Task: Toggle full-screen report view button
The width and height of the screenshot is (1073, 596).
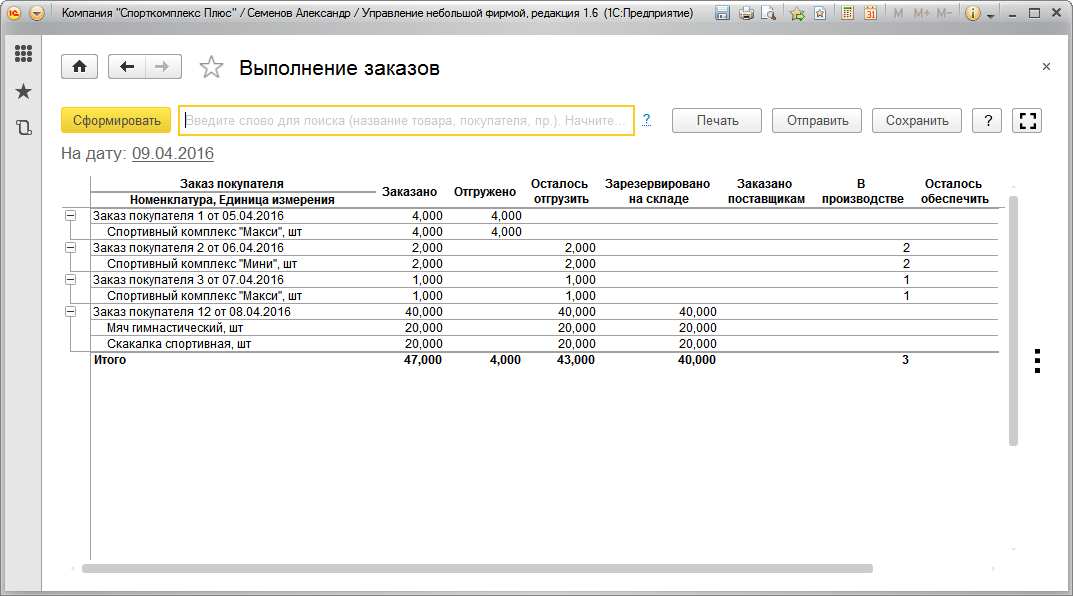Action: pyautogui.click(x=1027, y=121)
